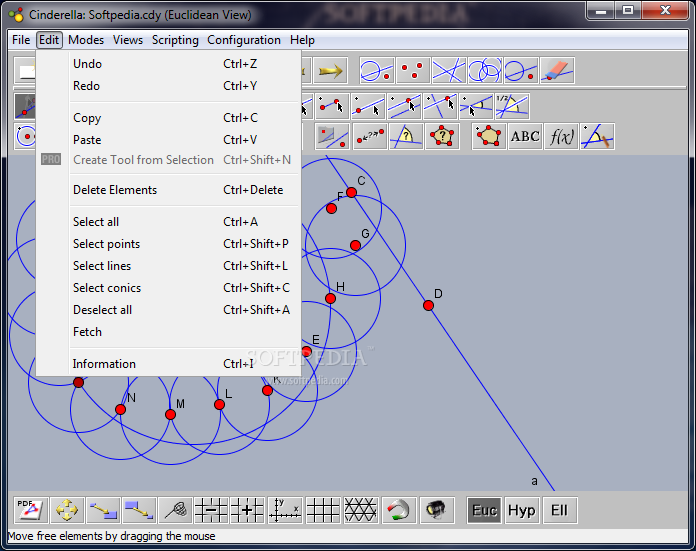
Task: Click the eraser delete tool icon
Action: coord(558,71)
